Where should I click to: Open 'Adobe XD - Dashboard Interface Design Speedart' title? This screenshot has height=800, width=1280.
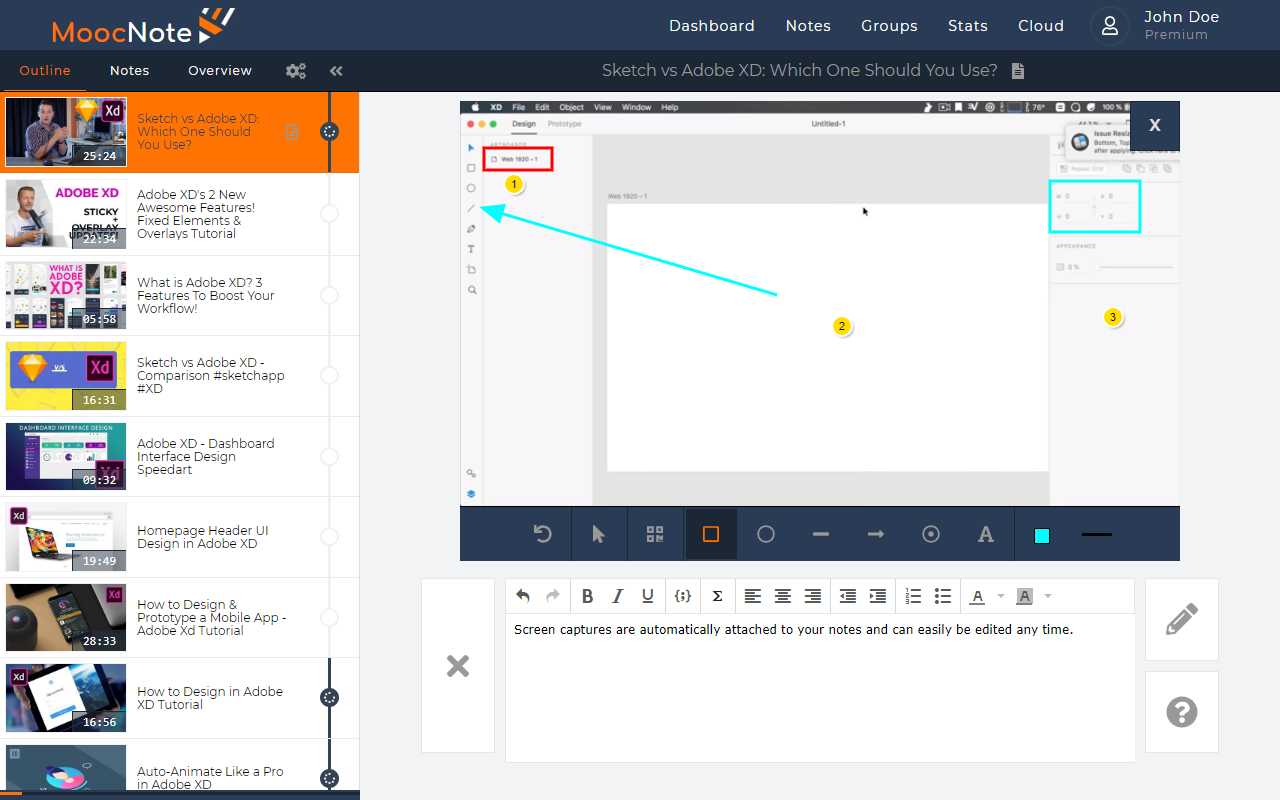[206, 456]
